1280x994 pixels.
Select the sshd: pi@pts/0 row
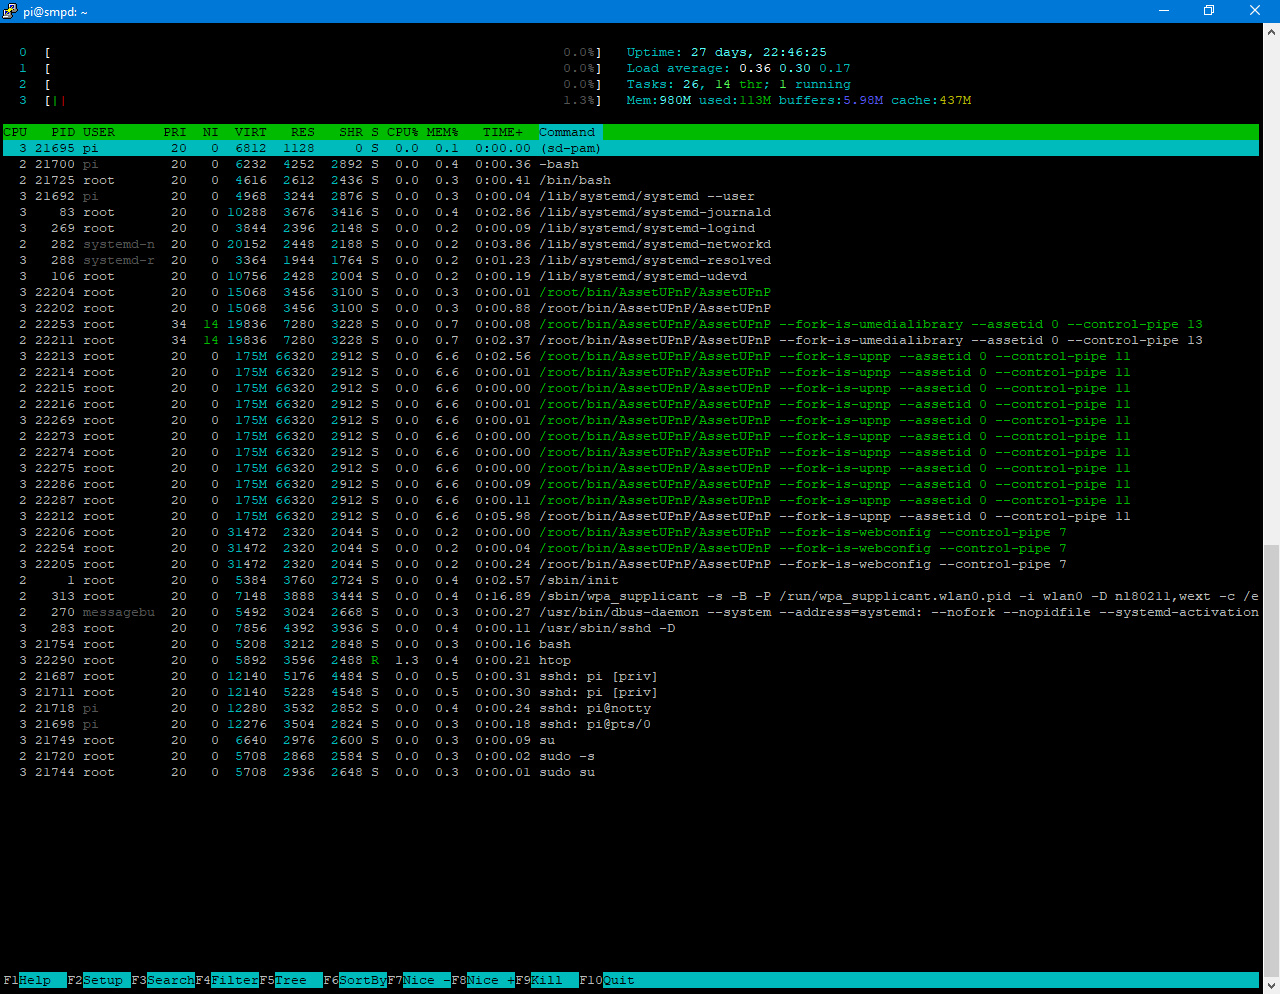[631, 724]
